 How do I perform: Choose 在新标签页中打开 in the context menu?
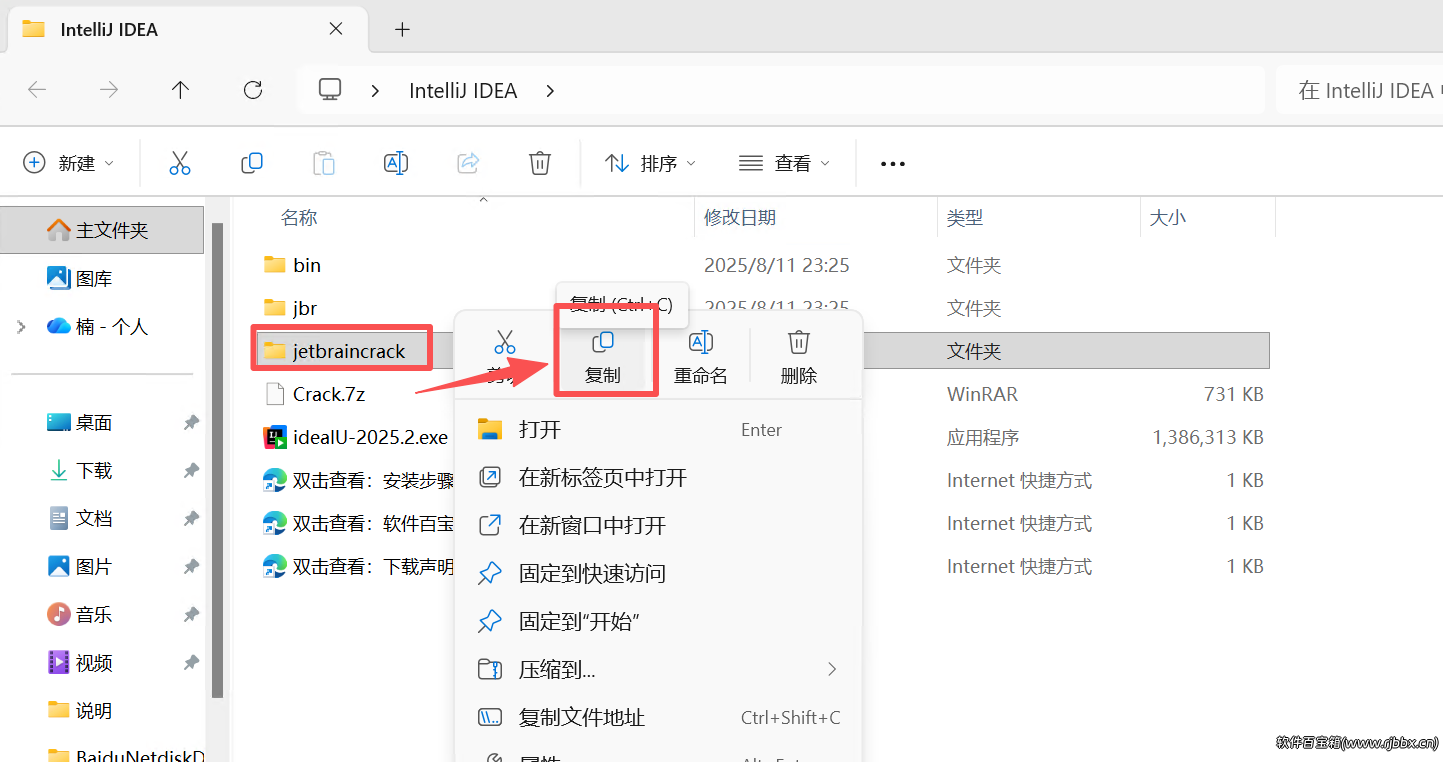coord(658,478)
